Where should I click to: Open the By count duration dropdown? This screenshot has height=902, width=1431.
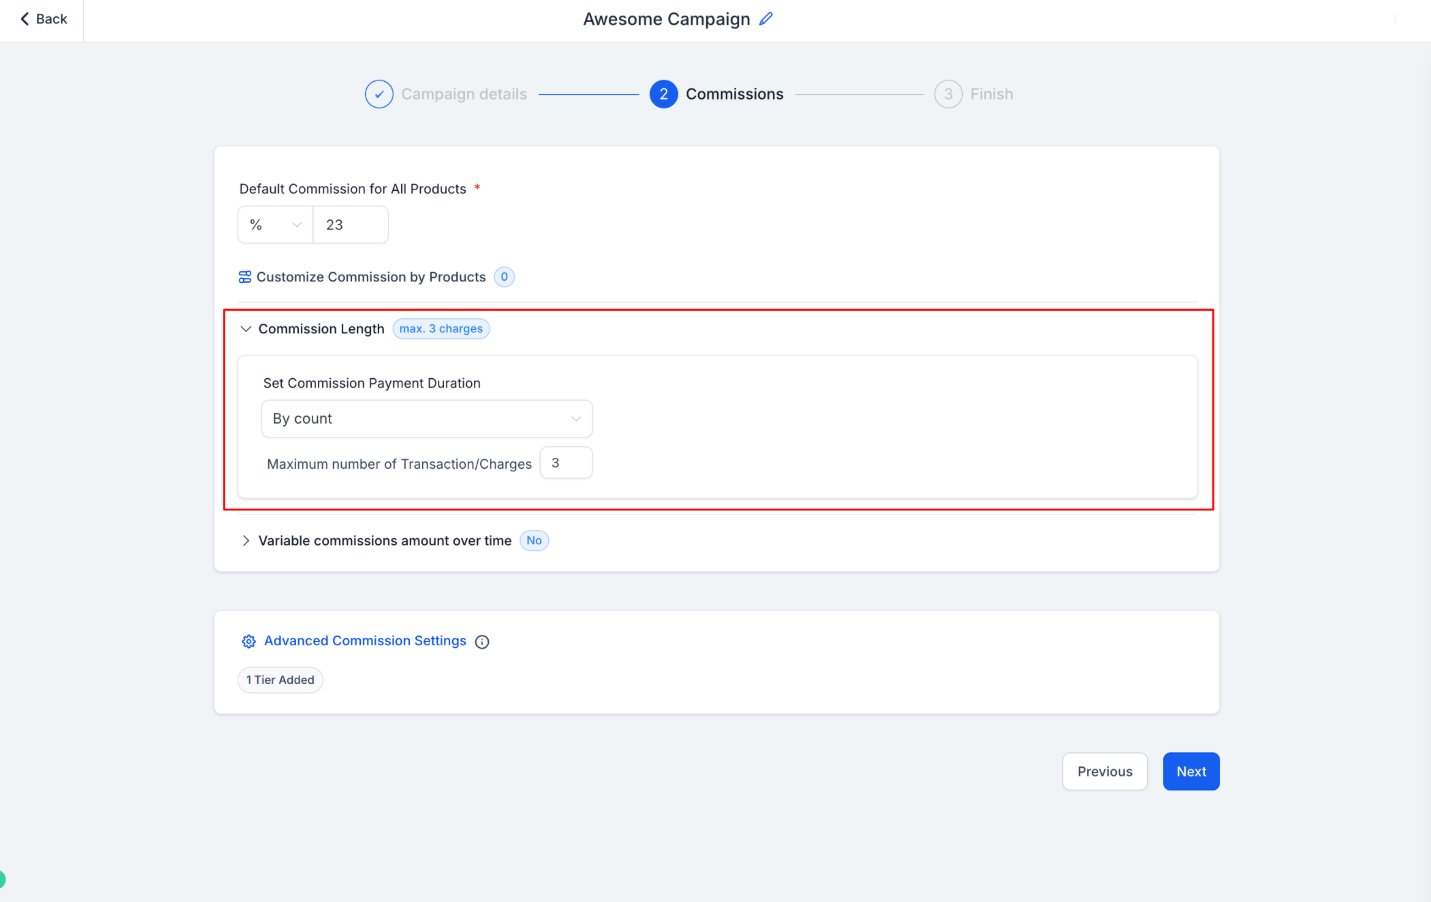(x=427, y=419)
